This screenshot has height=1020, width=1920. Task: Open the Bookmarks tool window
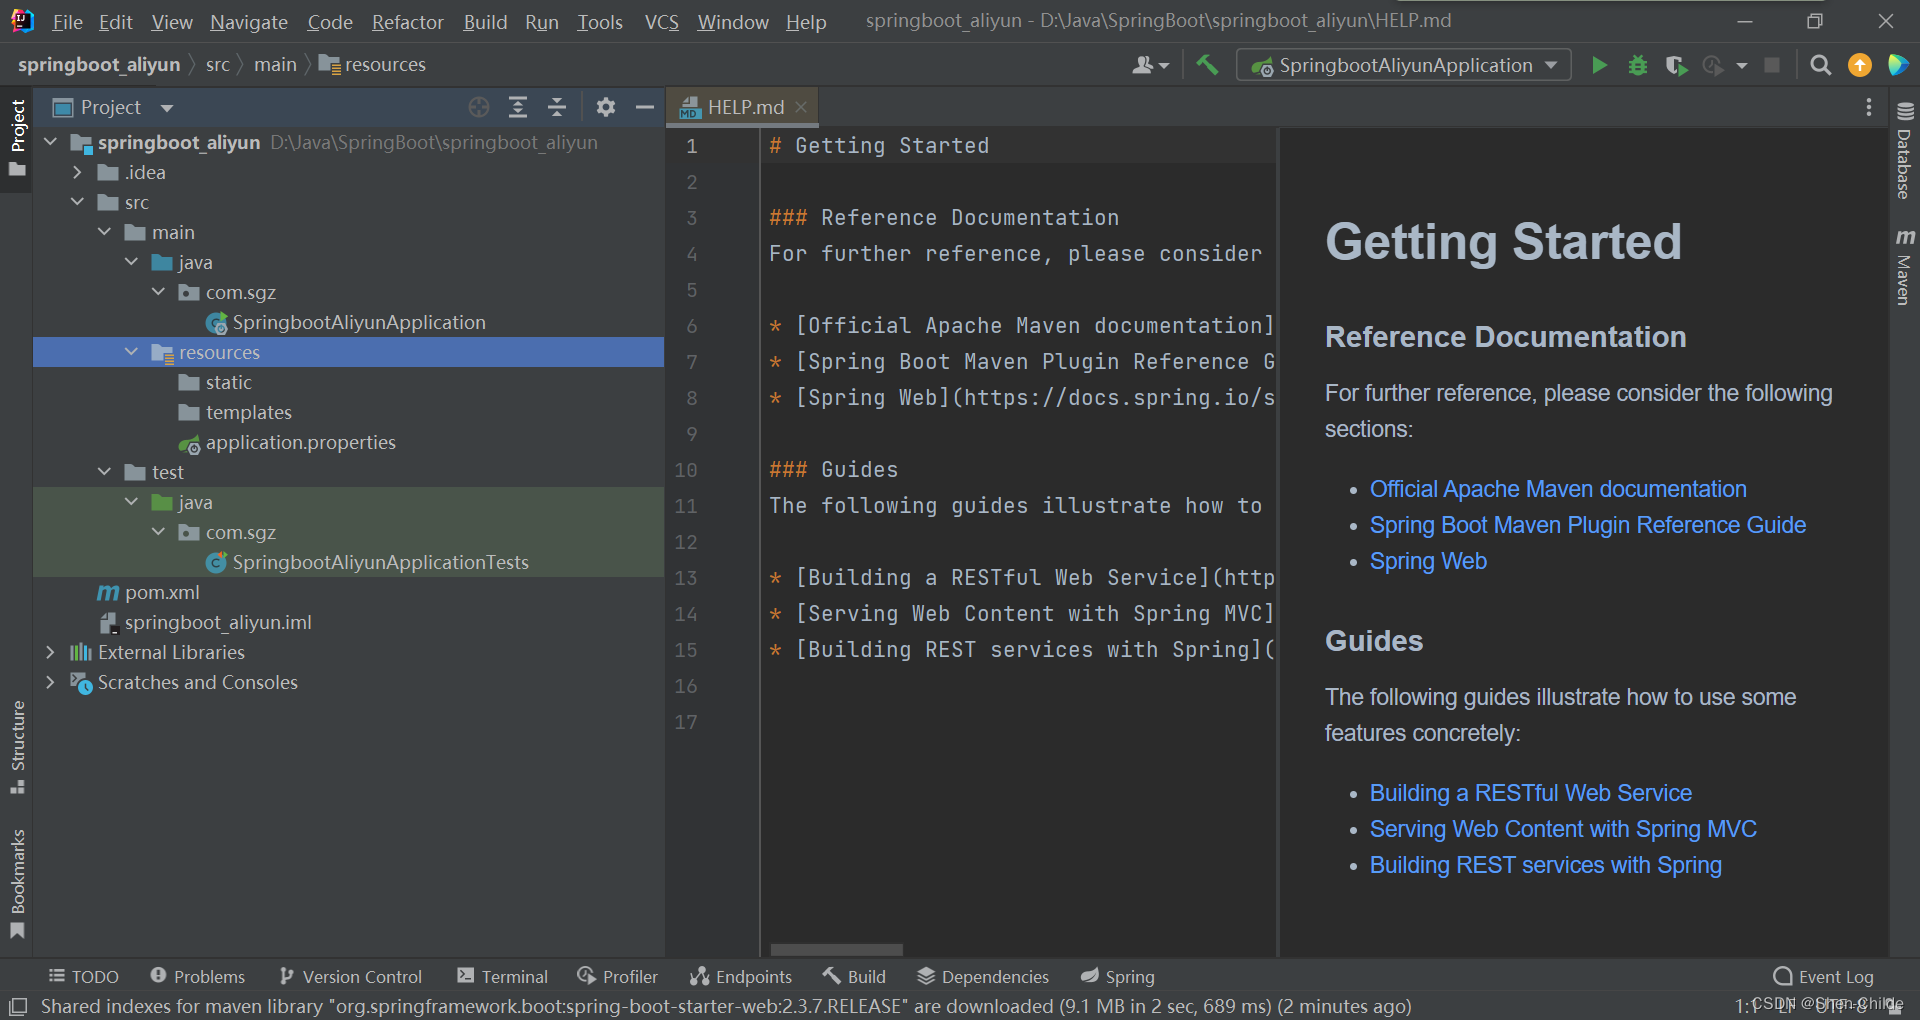click(17, 884)
